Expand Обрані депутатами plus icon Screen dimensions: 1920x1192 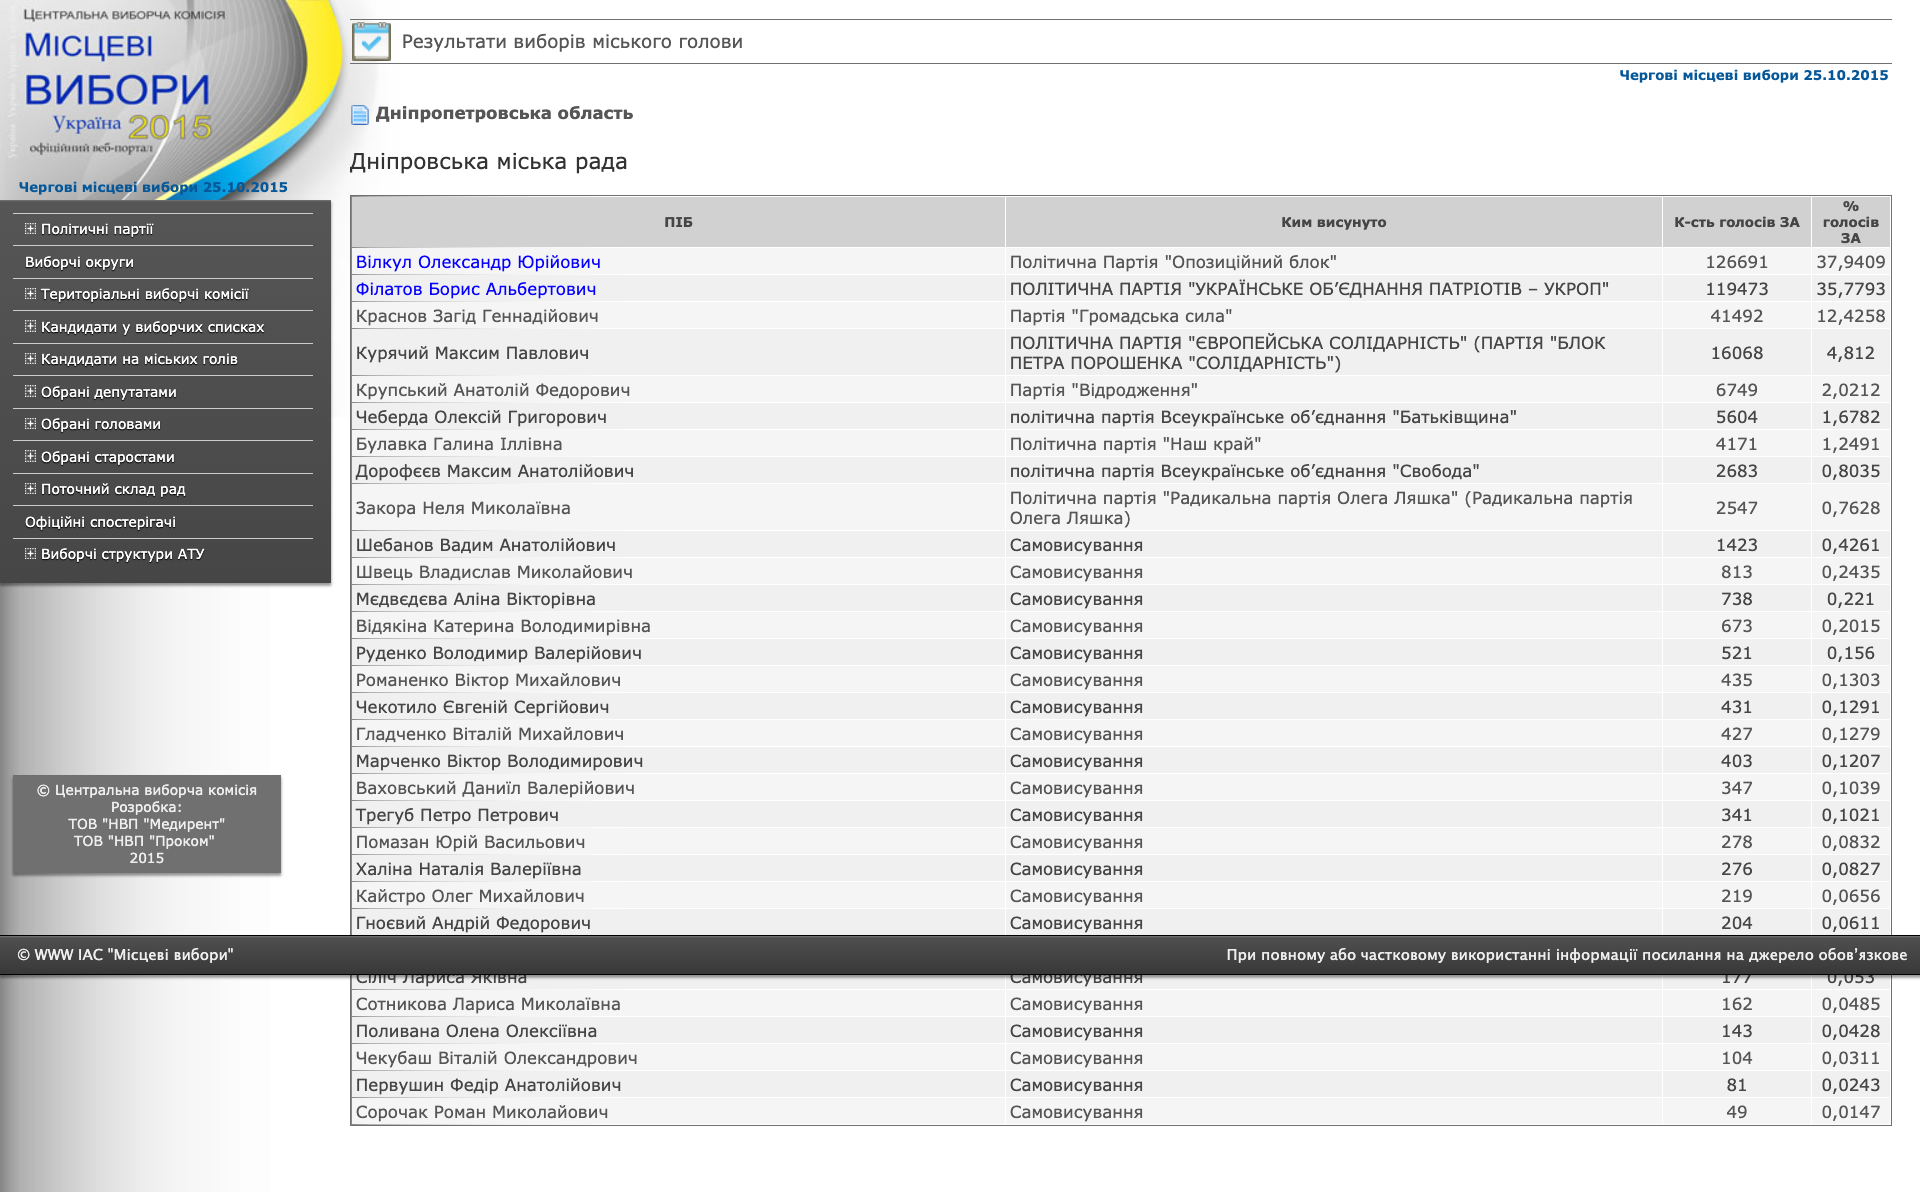[x=30, y=392]
